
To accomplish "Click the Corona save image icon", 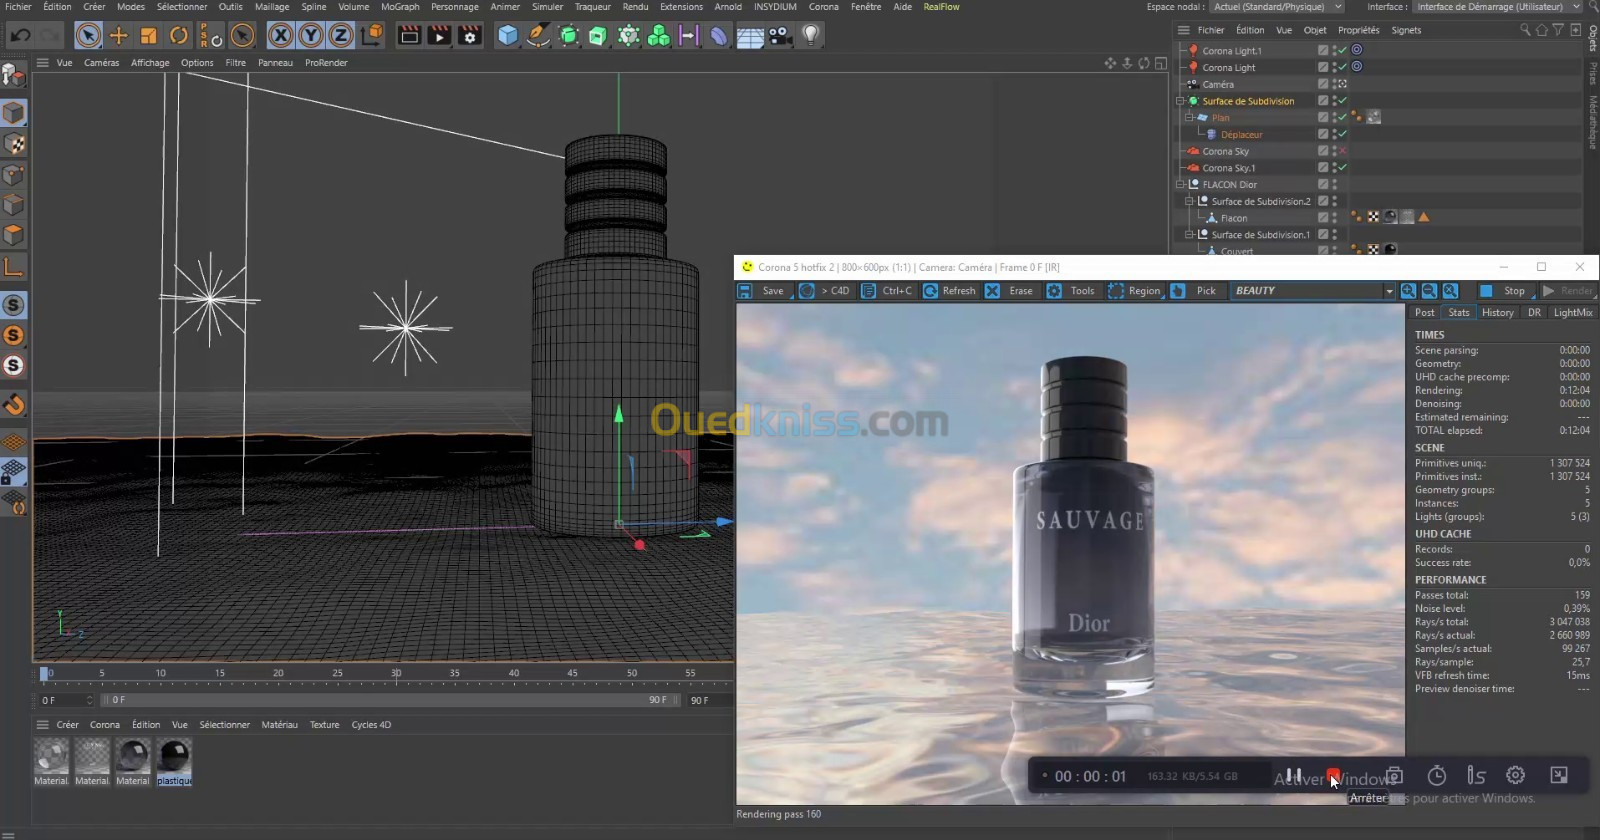I will (745, 291).
